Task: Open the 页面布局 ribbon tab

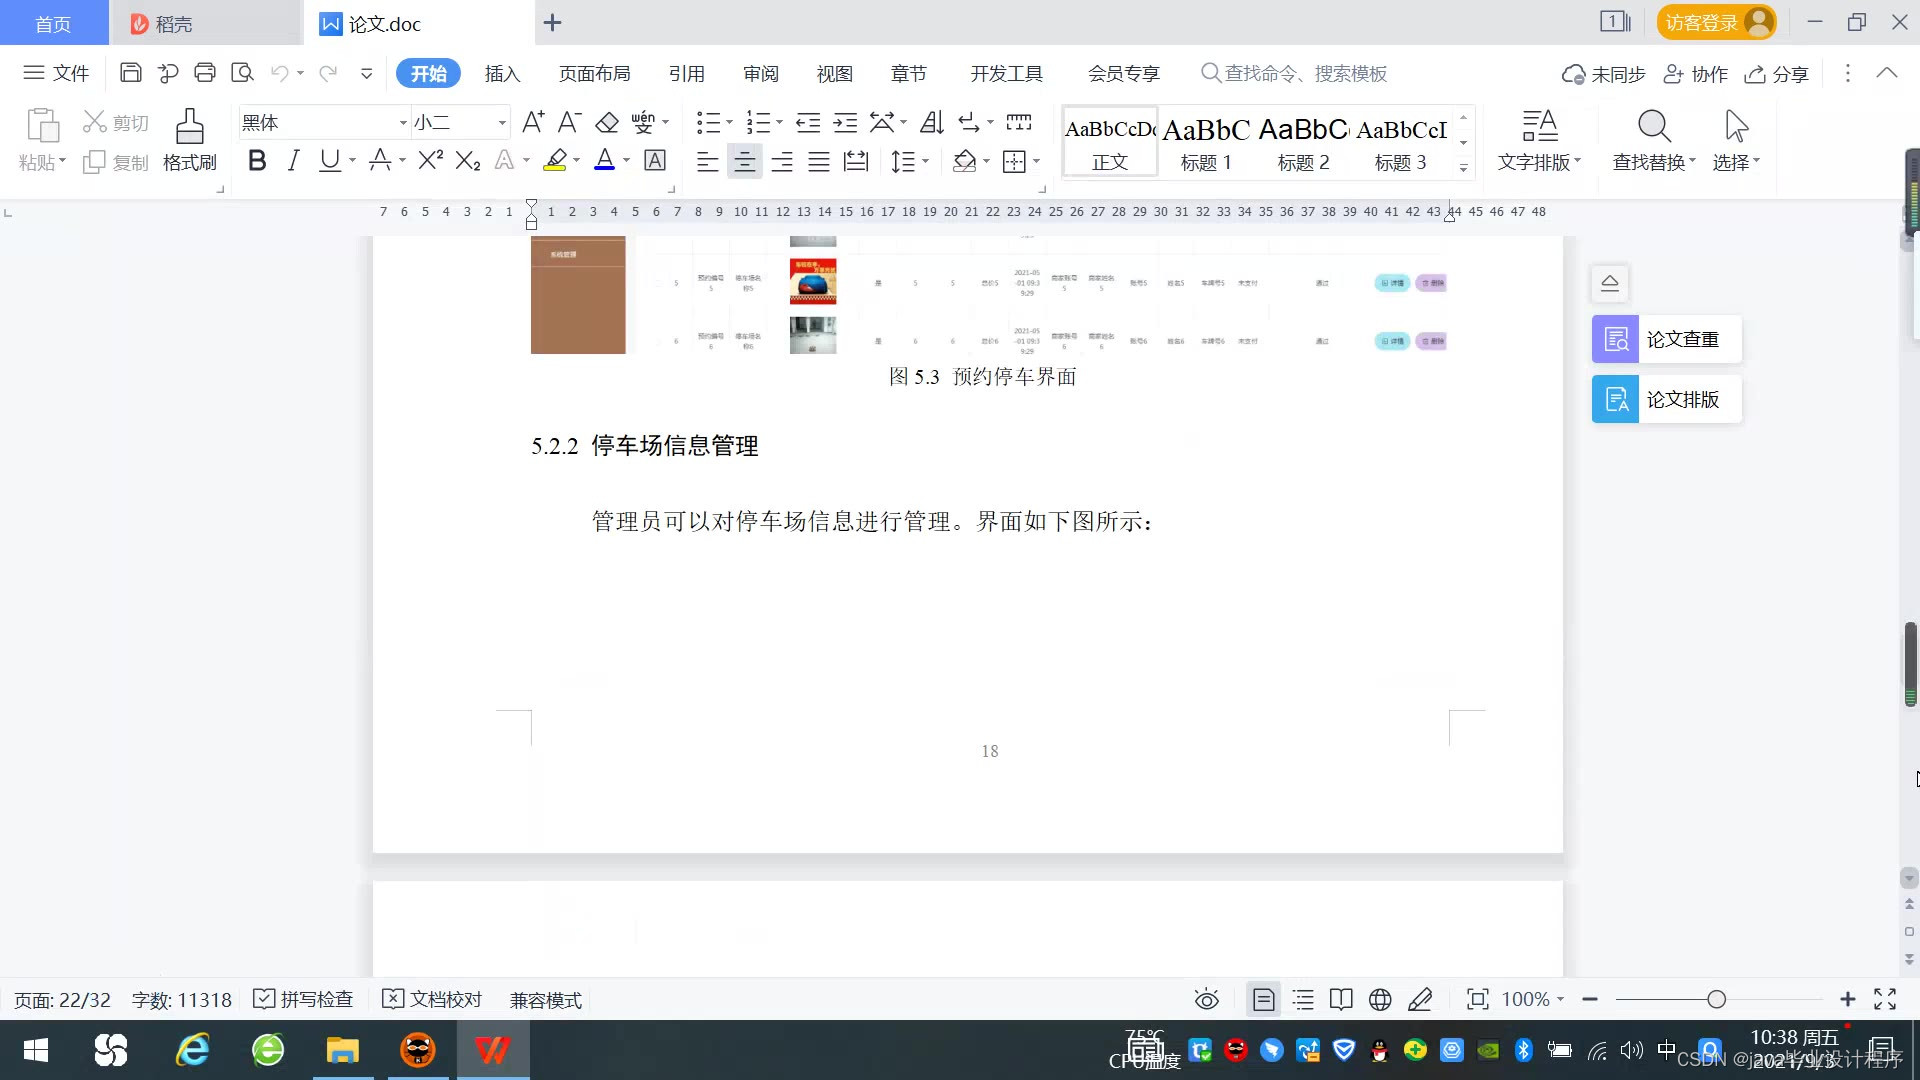Action: (594, 74)
